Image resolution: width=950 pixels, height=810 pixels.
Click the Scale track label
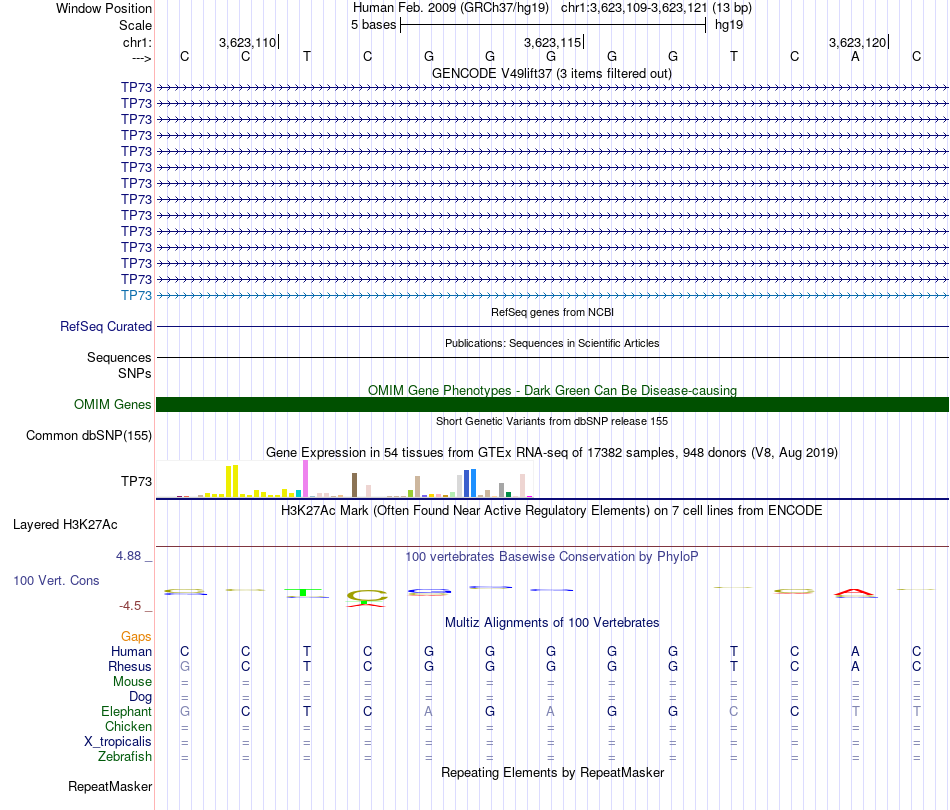(135, 25)
